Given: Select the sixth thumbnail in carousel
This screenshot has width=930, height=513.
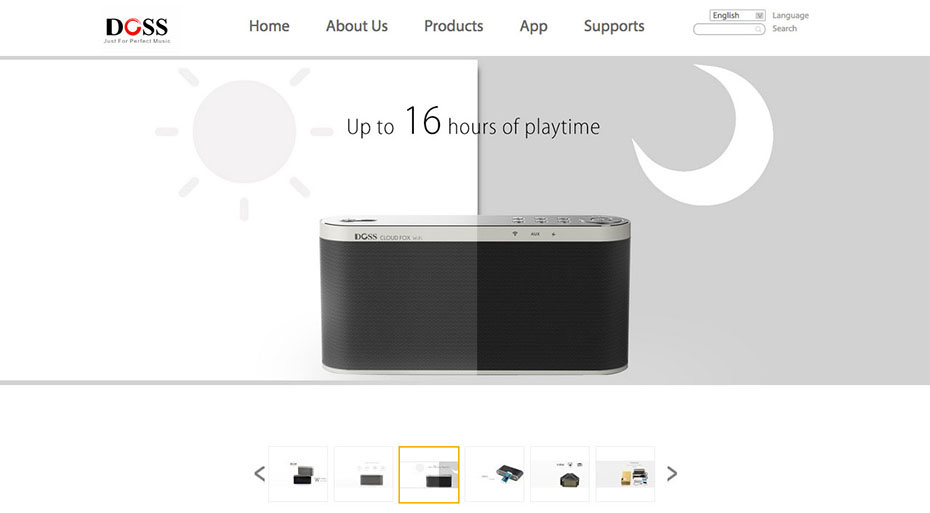Looking at the screenshot, I should click(625, 474).
